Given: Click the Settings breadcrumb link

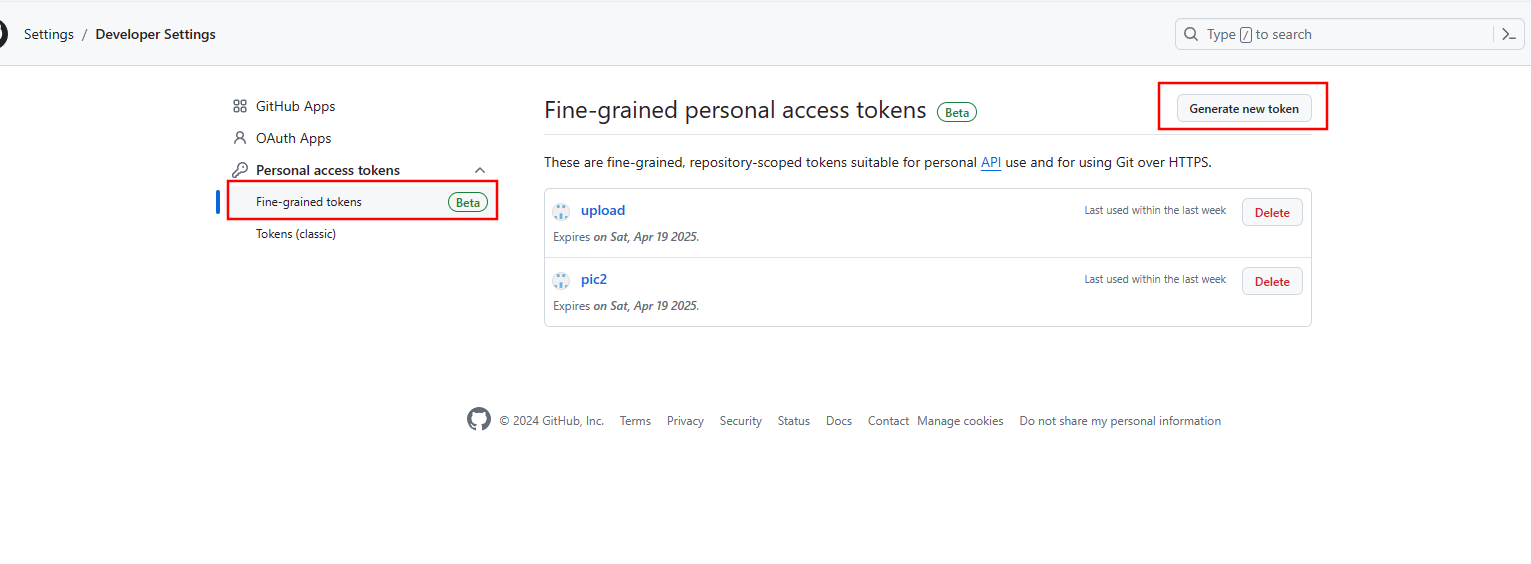Looking at the screenshot, I should click(49, 34).
